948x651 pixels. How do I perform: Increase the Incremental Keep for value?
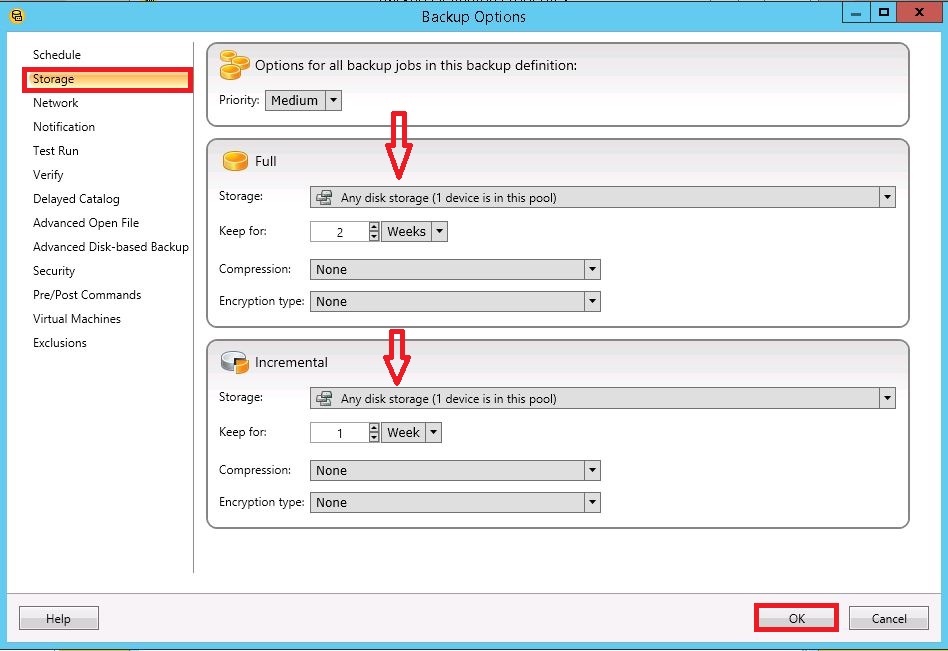(374, 427)
